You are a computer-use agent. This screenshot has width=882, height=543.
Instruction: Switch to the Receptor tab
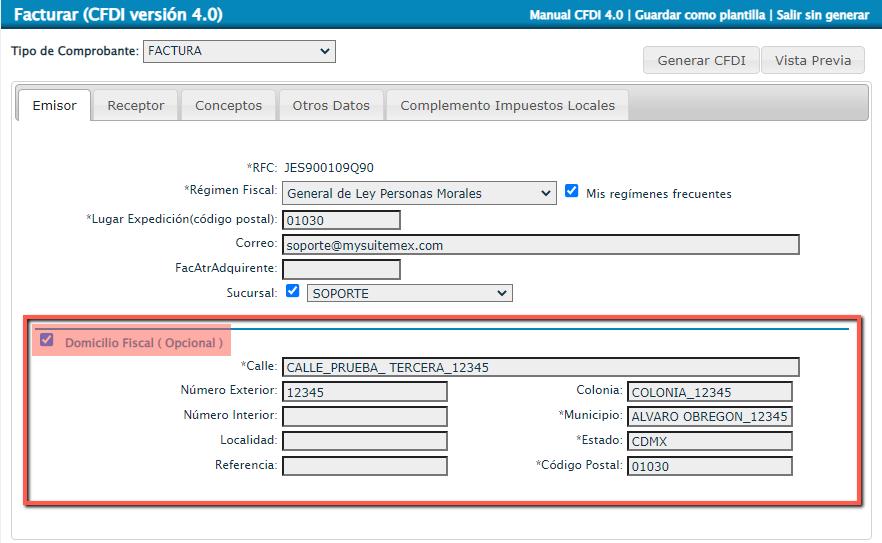tap(136, 105)
